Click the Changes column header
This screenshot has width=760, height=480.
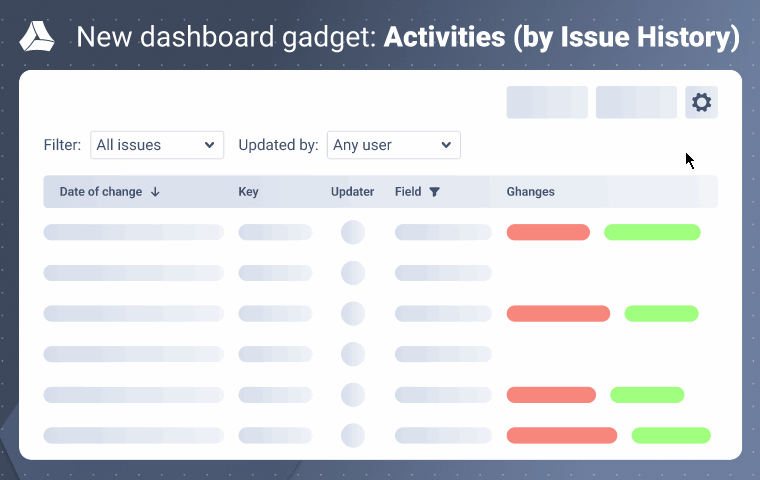pos(530,192)
